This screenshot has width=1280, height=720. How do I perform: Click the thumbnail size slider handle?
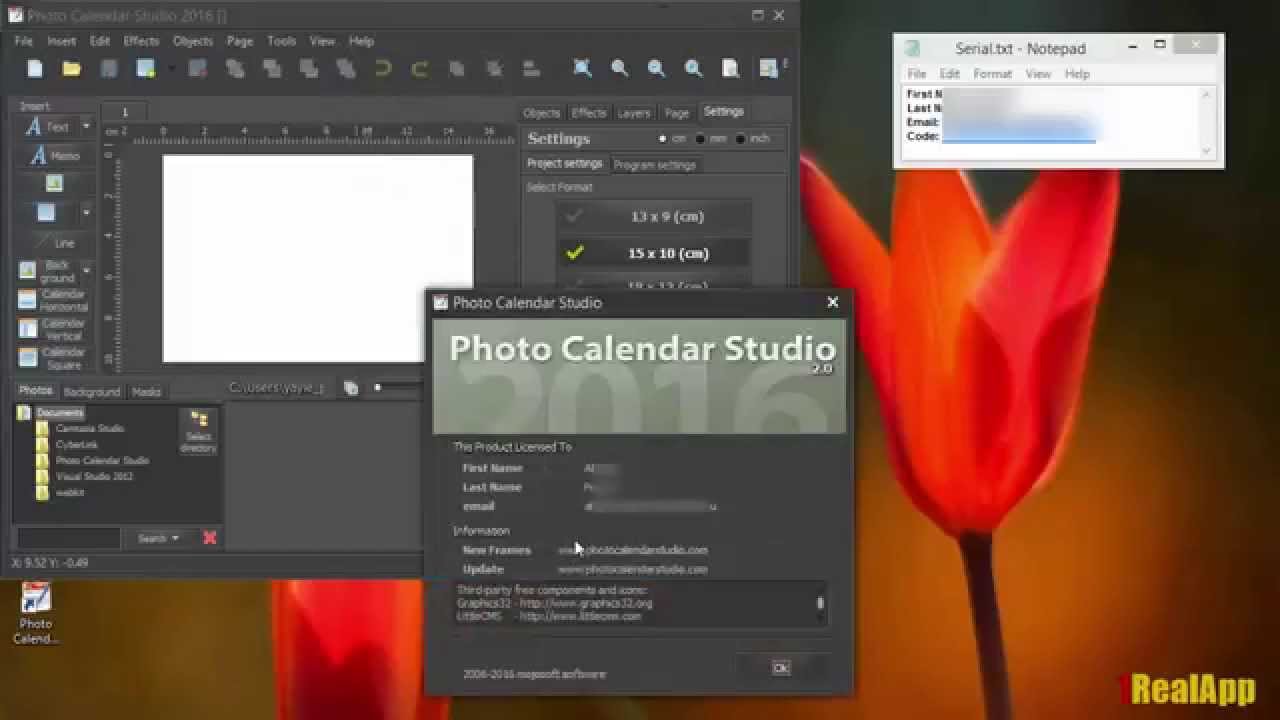click(x=377, y=388)
